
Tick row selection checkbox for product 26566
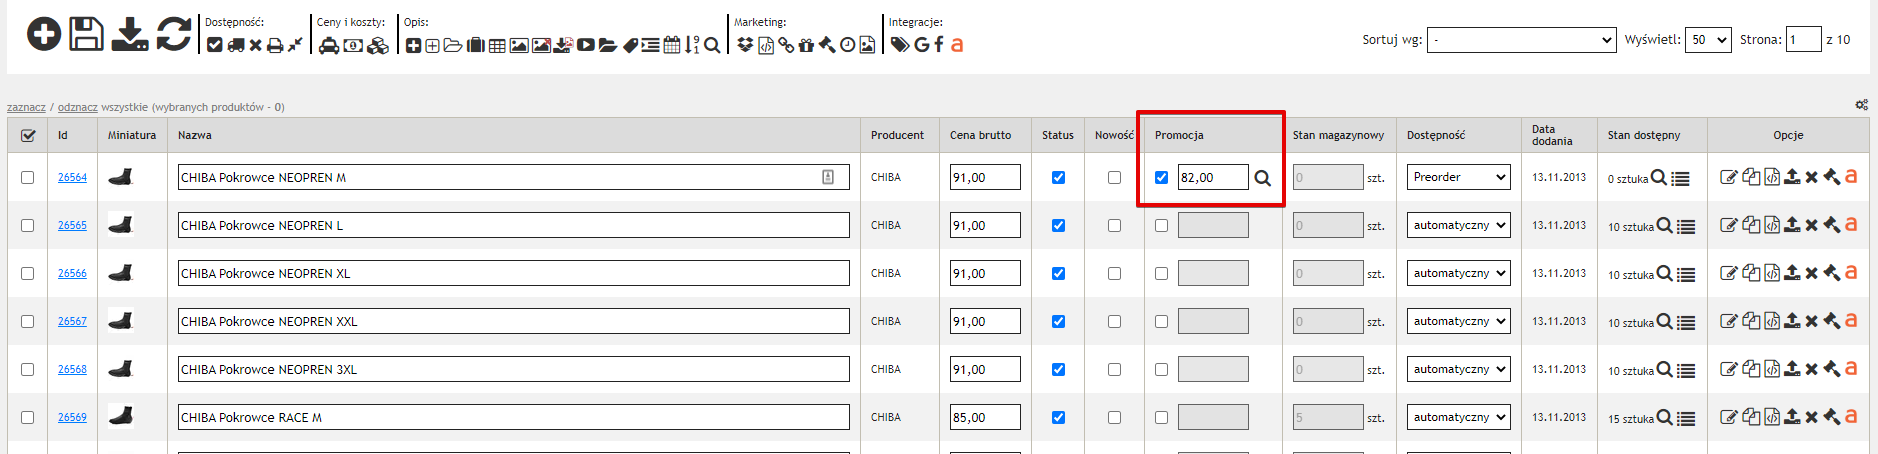click(27, 274)
